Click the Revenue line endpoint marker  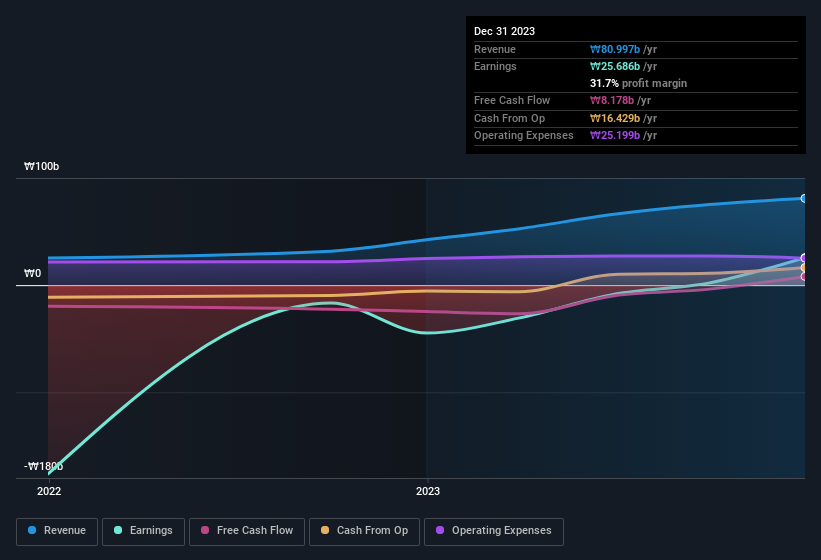tap(804, 198)
